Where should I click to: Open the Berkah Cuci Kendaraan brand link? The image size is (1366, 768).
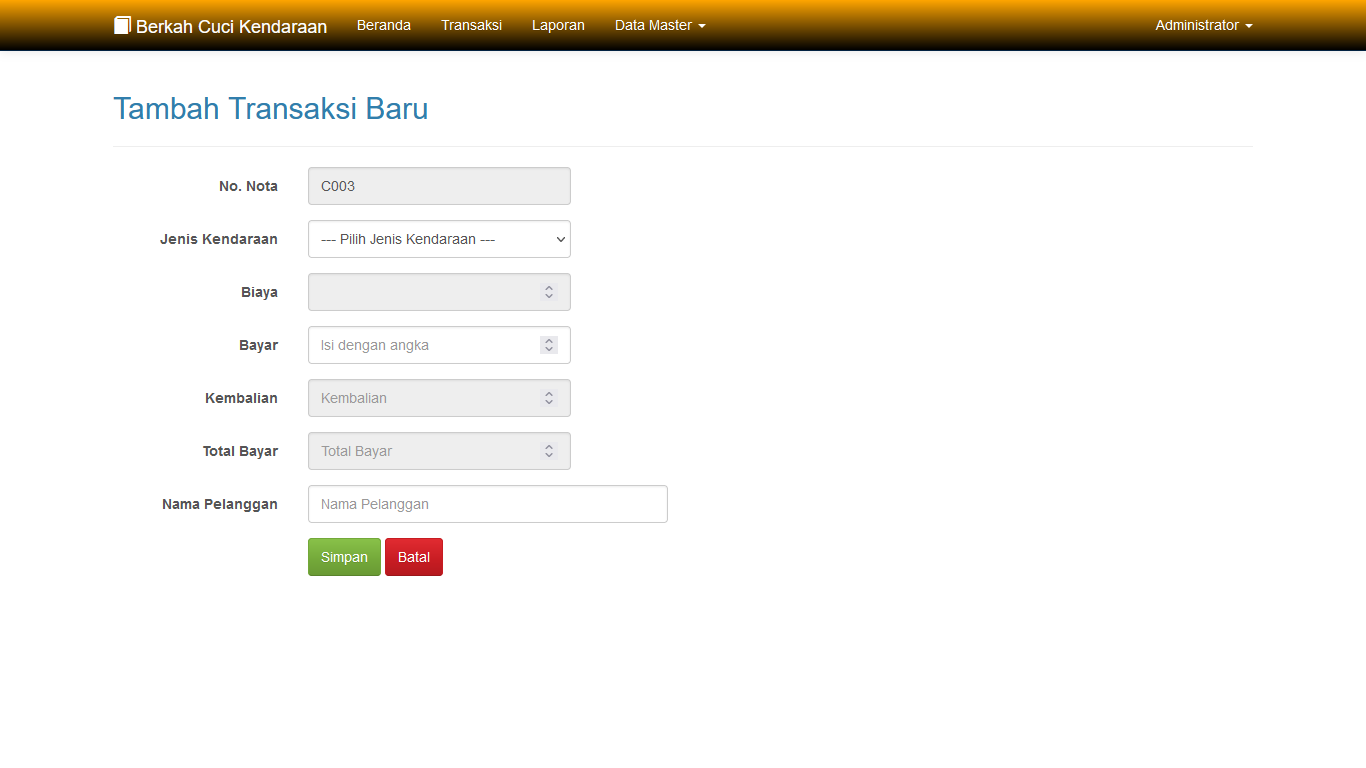220,26
